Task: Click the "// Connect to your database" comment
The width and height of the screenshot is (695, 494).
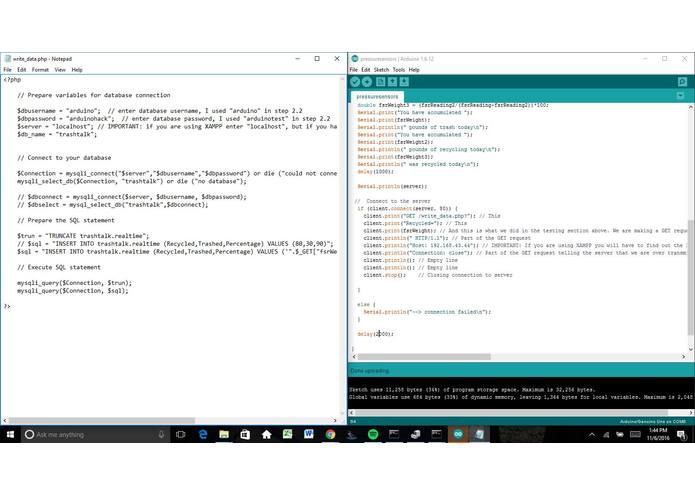Action: click(64, 158)
